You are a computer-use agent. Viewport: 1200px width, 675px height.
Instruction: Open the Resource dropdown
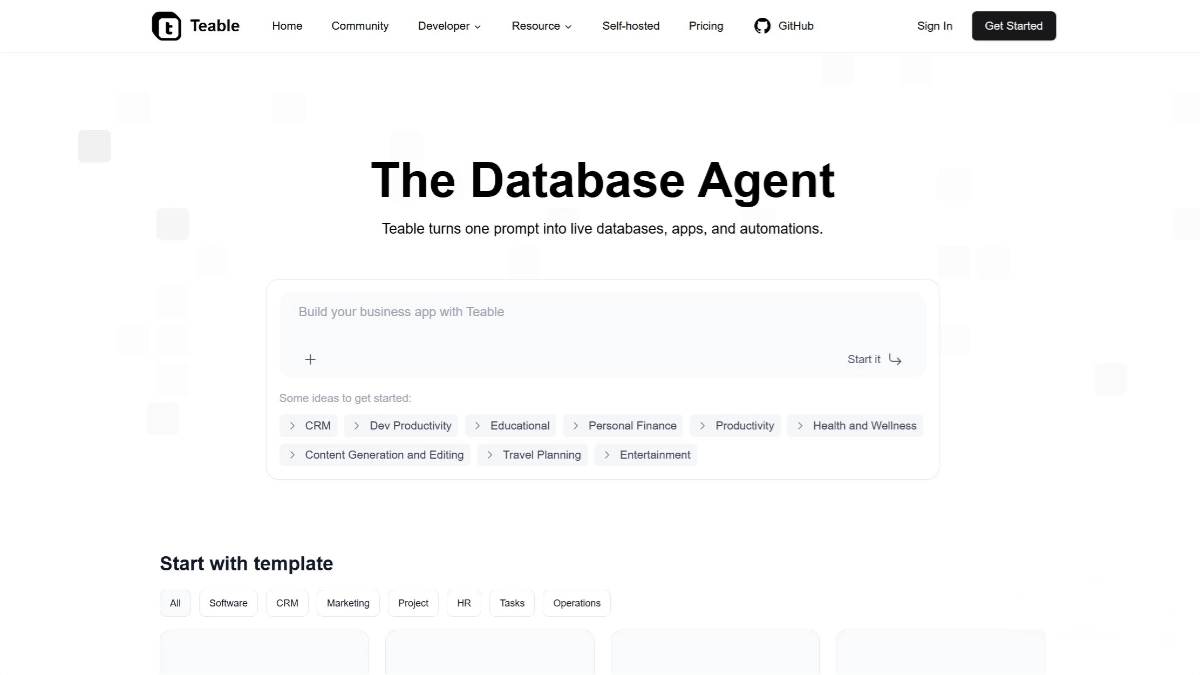tap(541, 26)
